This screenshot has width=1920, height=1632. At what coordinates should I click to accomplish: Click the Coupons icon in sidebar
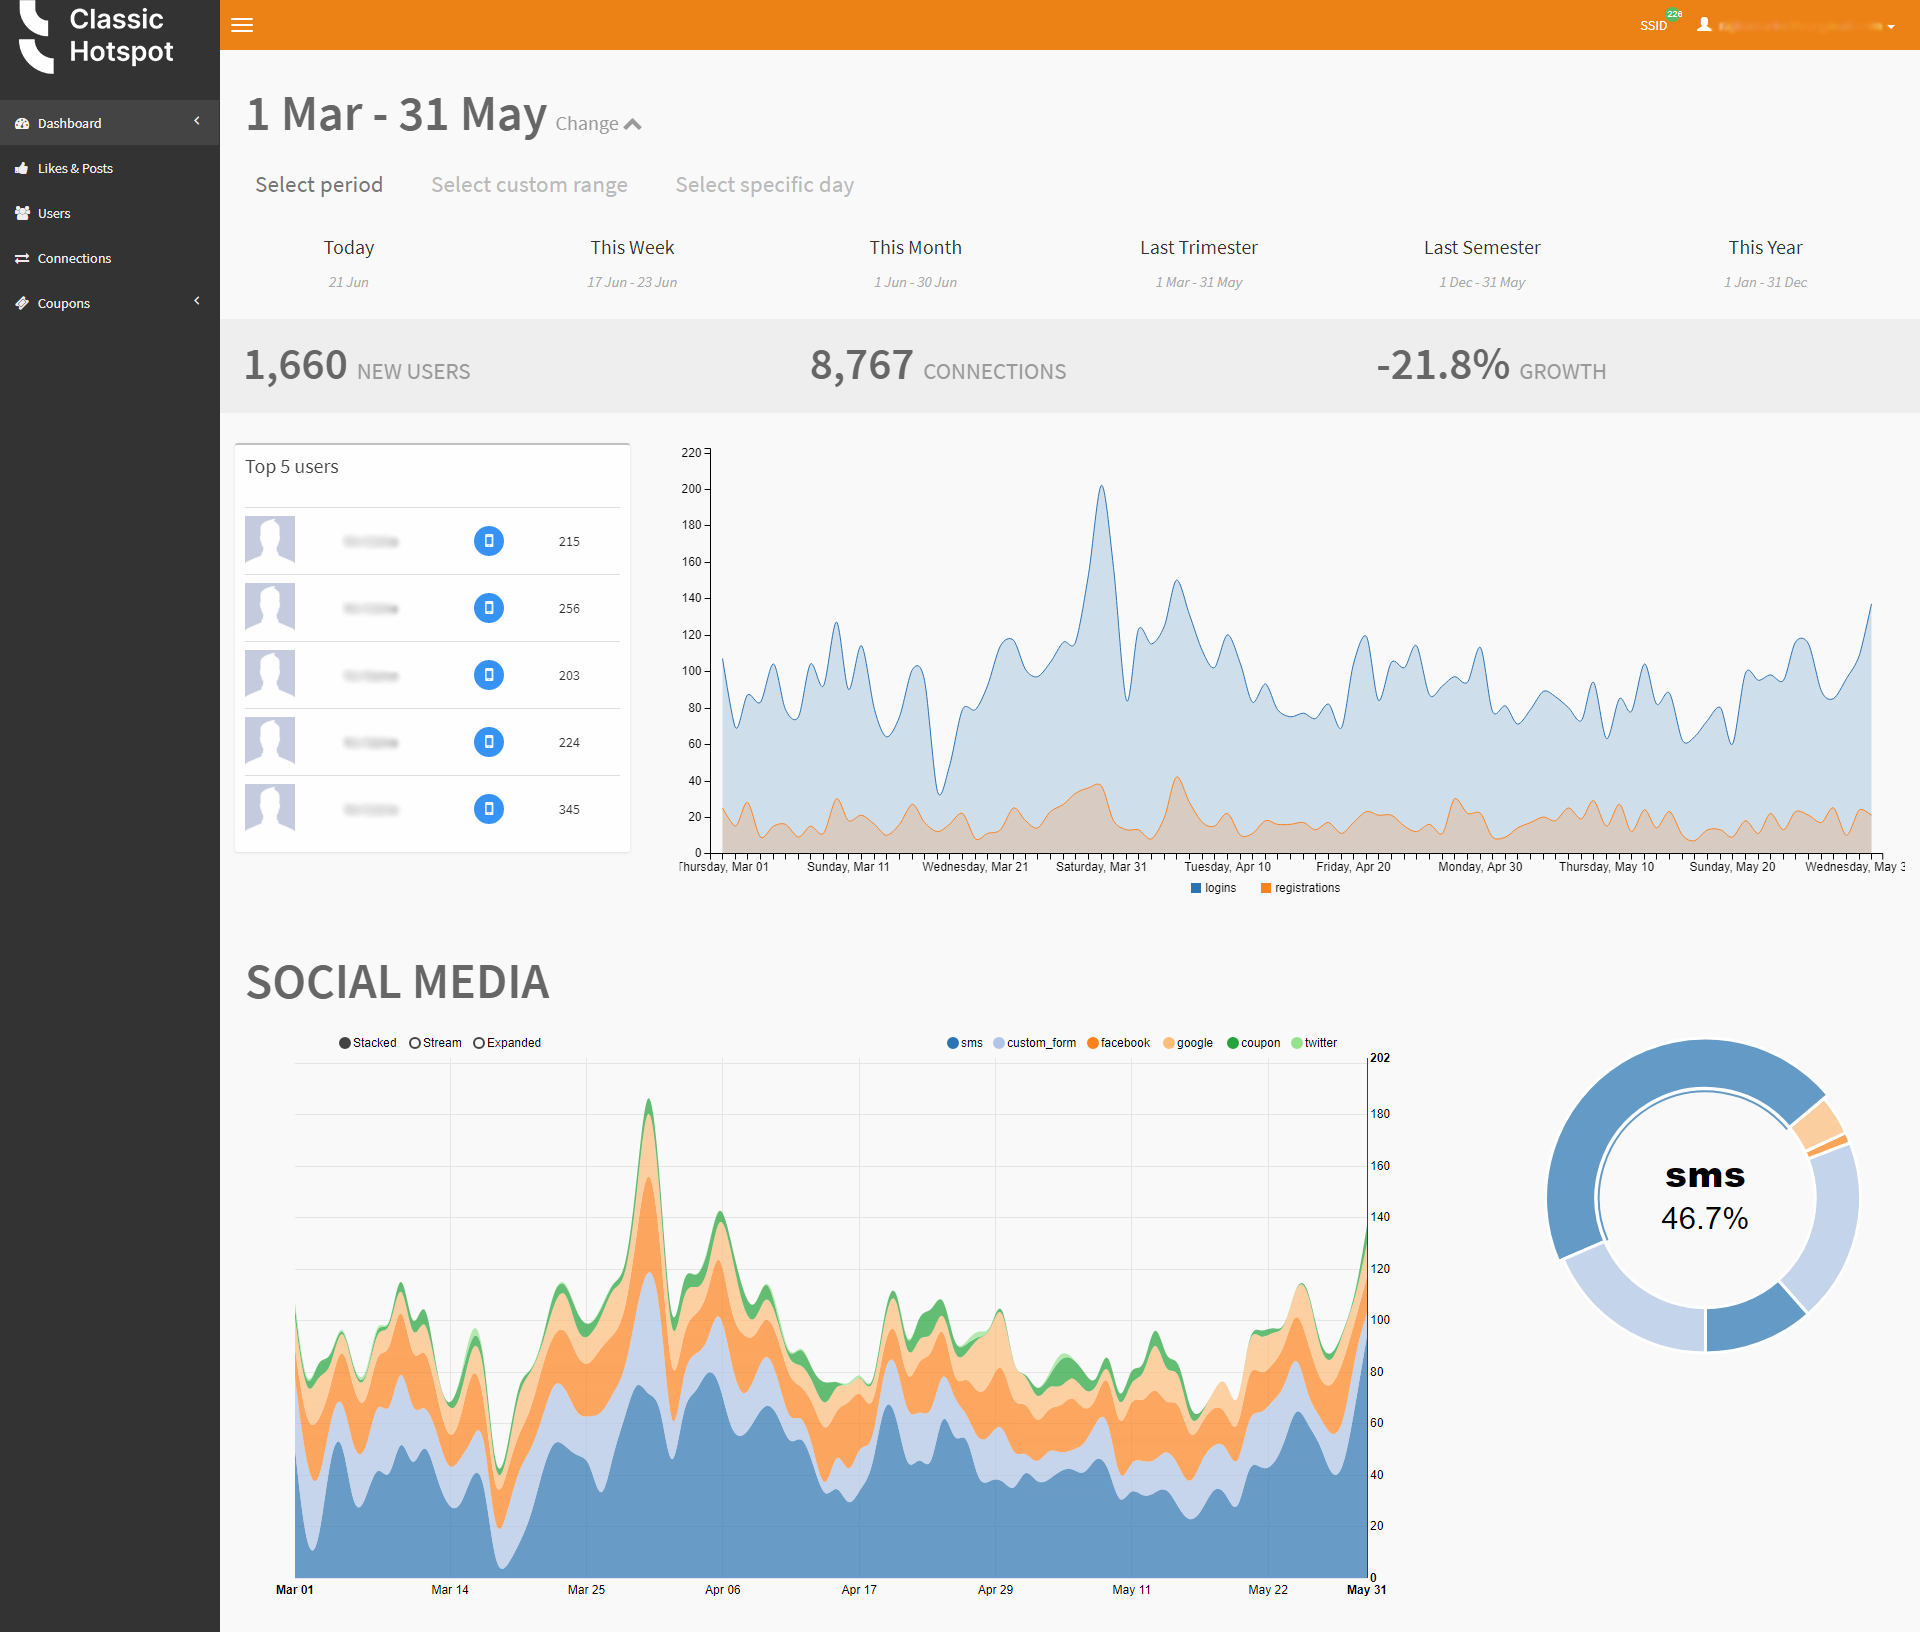(x=24, y=301)
